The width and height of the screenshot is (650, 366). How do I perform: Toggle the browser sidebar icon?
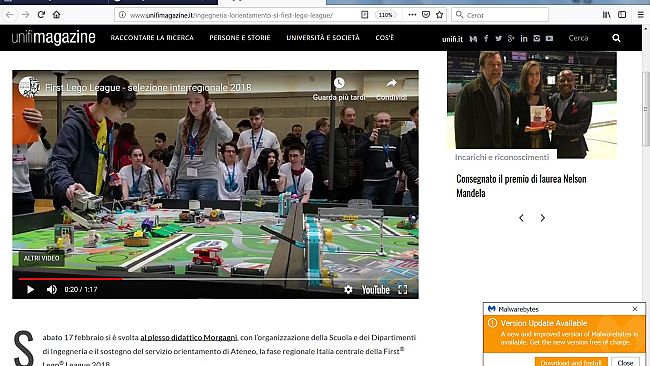pyautogui.click(x=622, y=15)
